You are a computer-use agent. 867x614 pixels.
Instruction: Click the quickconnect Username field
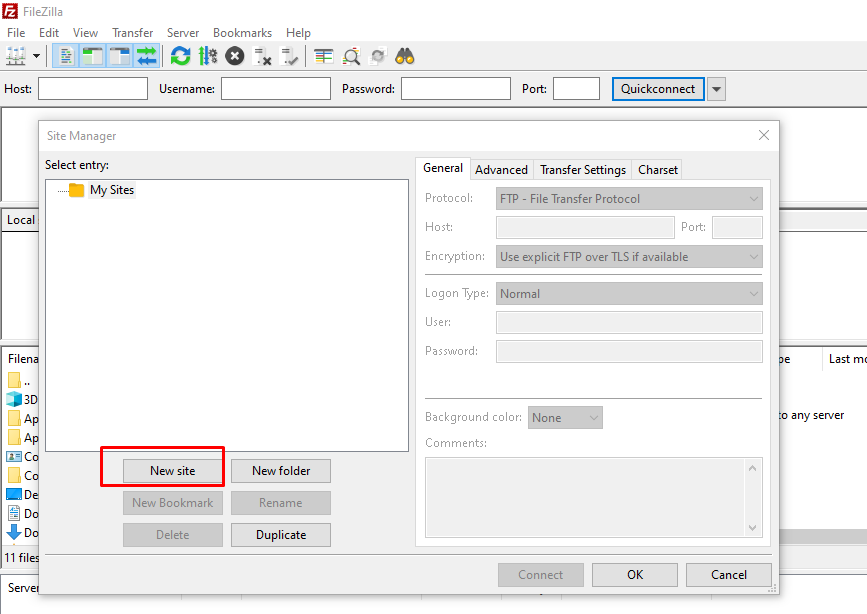[276, 89]
